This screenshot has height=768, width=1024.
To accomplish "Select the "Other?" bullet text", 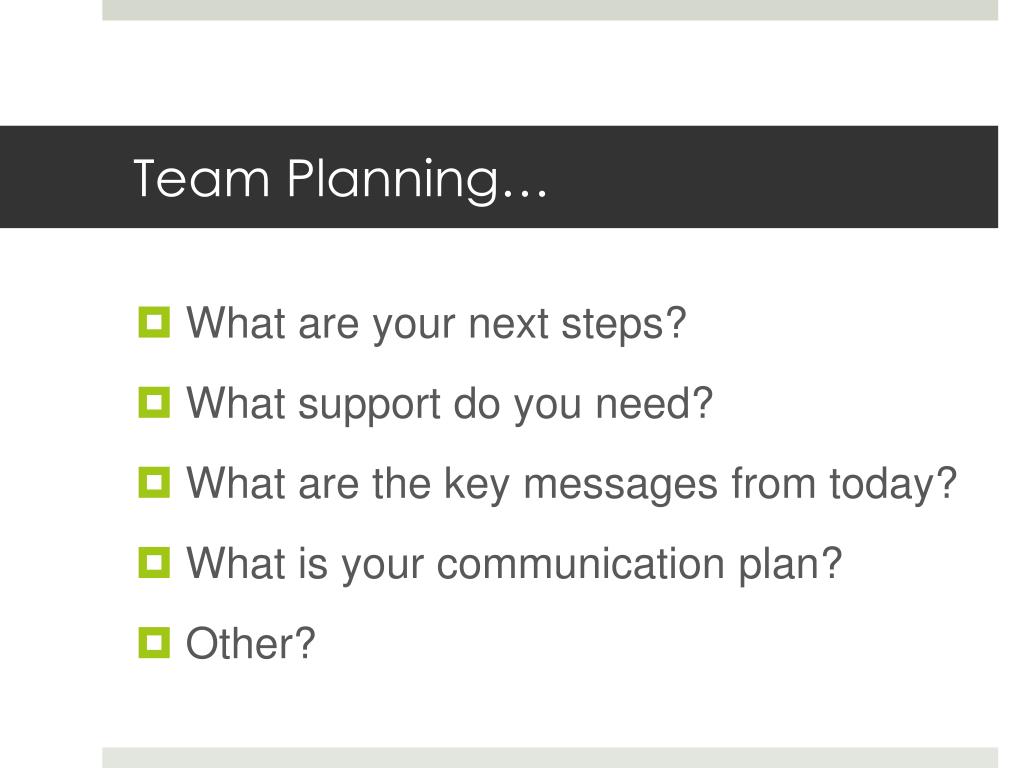I will point(251,643).
